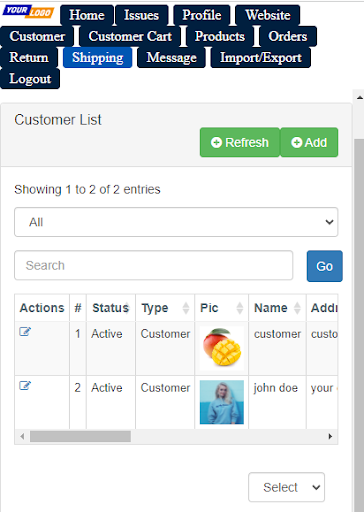Open the Shipping menu tab
Viewport: 364px width, 512px height.
tap(98, 57)
